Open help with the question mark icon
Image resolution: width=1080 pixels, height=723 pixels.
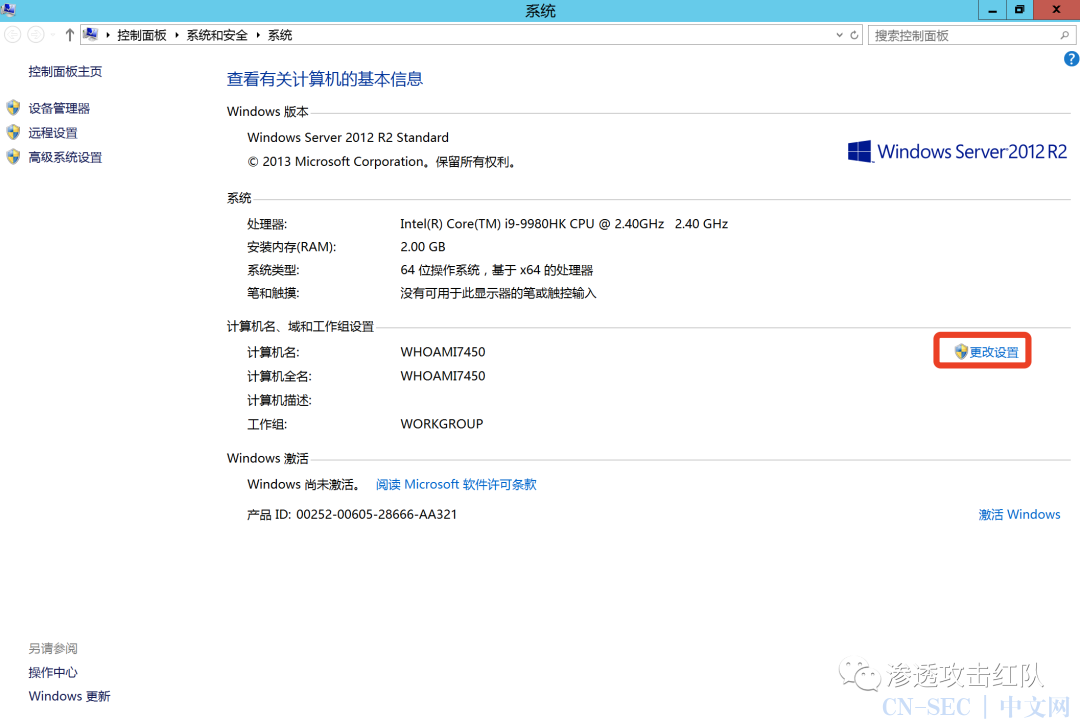click(1071, 59)
